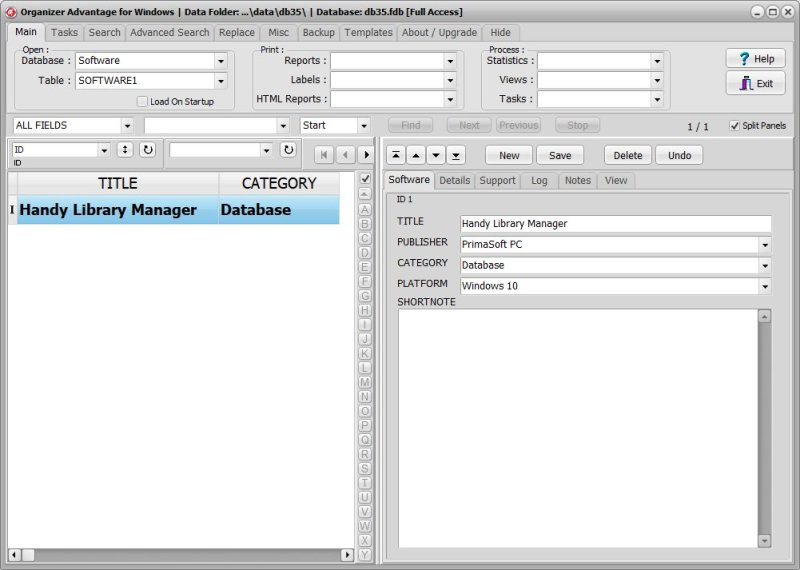The image size is (800, 570).
Task: Jump to last record arrow button
Action: 456,155
